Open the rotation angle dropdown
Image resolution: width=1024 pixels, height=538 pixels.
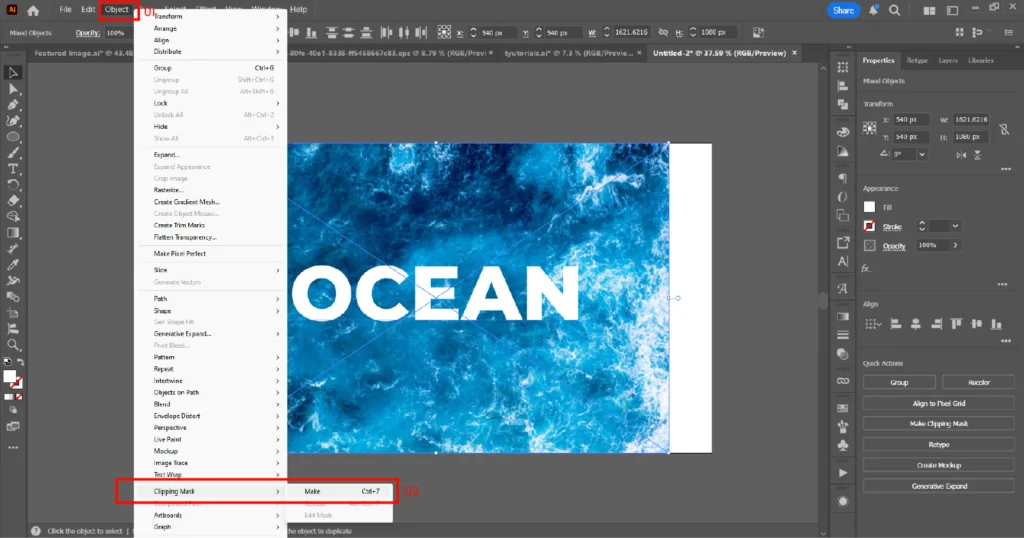point(922,155)
